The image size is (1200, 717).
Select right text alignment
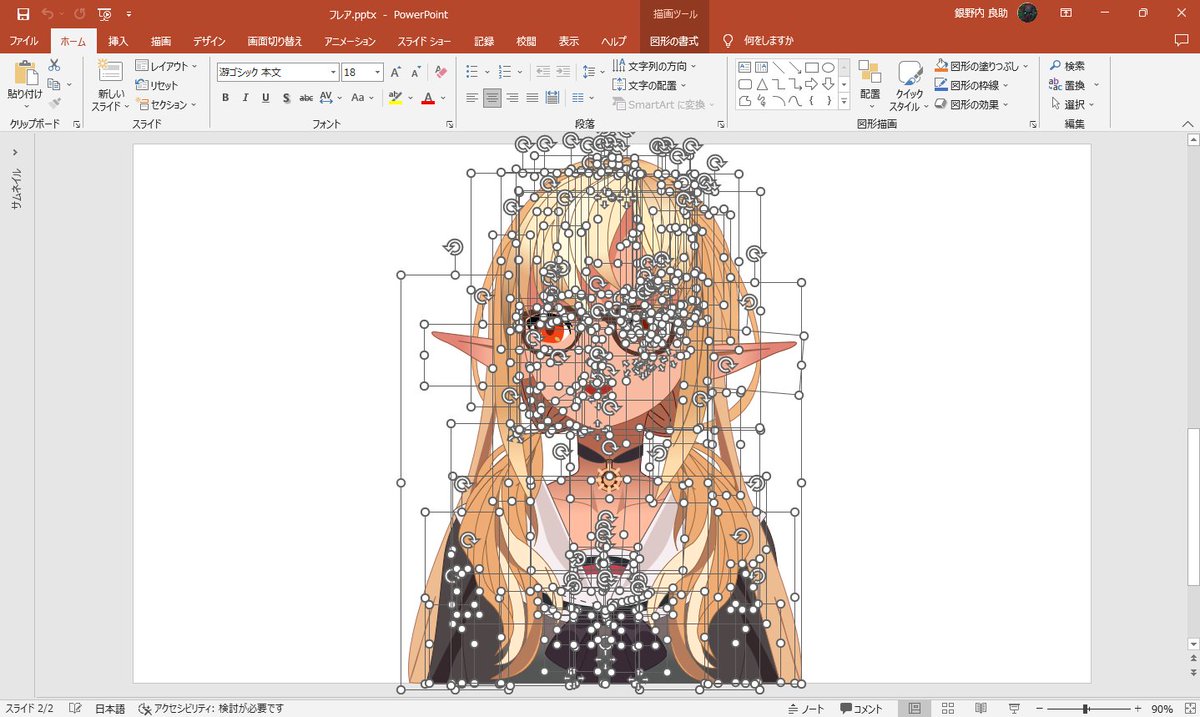click(512, 98)
